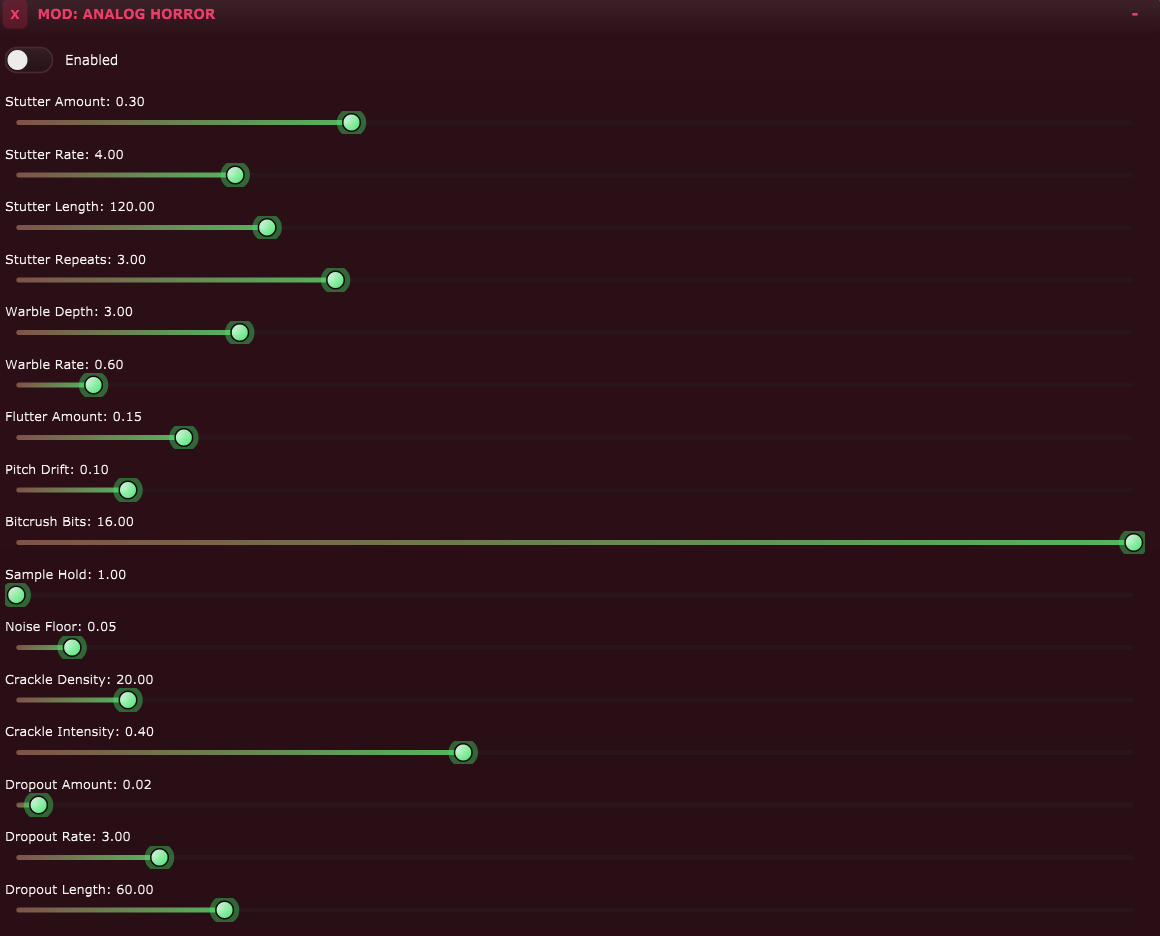
Task: Toggle the Enabled switch
Action: click(x=29, y=60)
